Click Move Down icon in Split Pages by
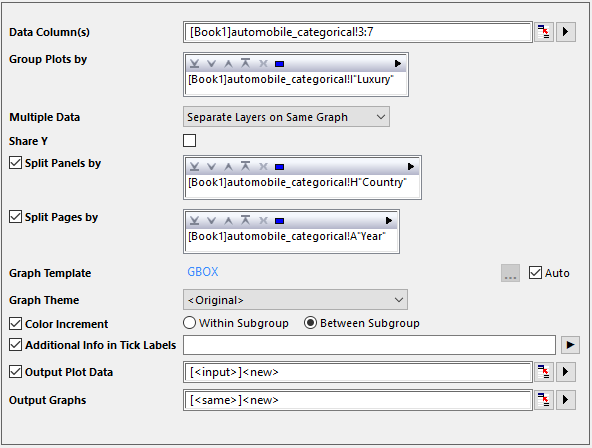The height and width of the screenshot is (448, 592). 211,220
